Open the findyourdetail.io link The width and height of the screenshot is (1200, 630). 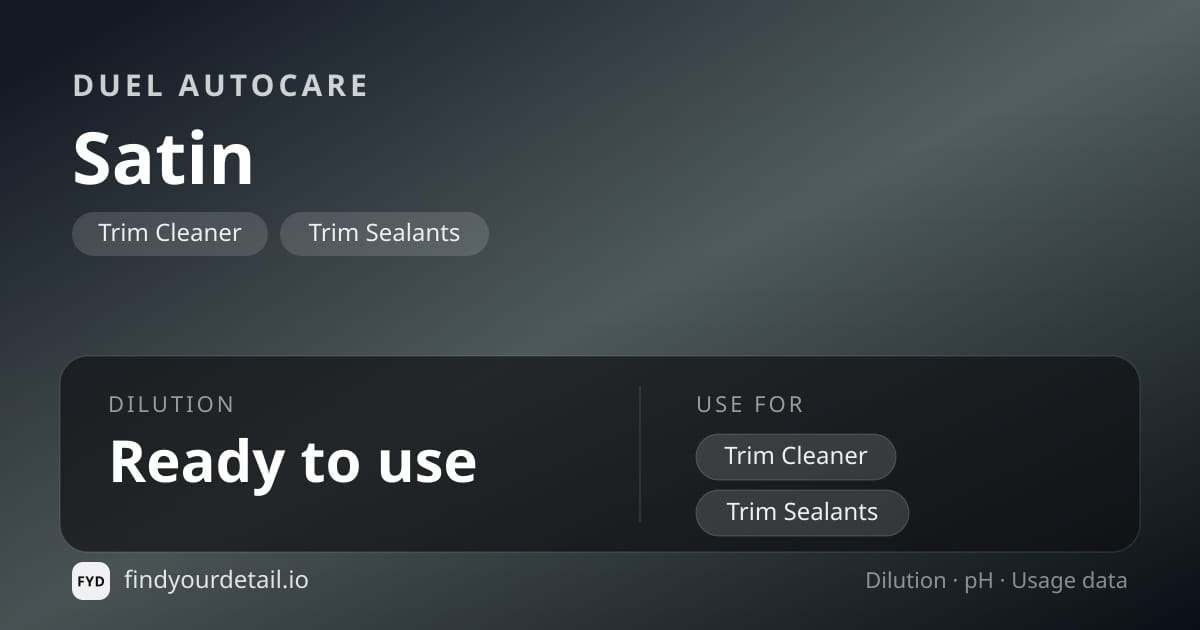[x=216, y=580]
